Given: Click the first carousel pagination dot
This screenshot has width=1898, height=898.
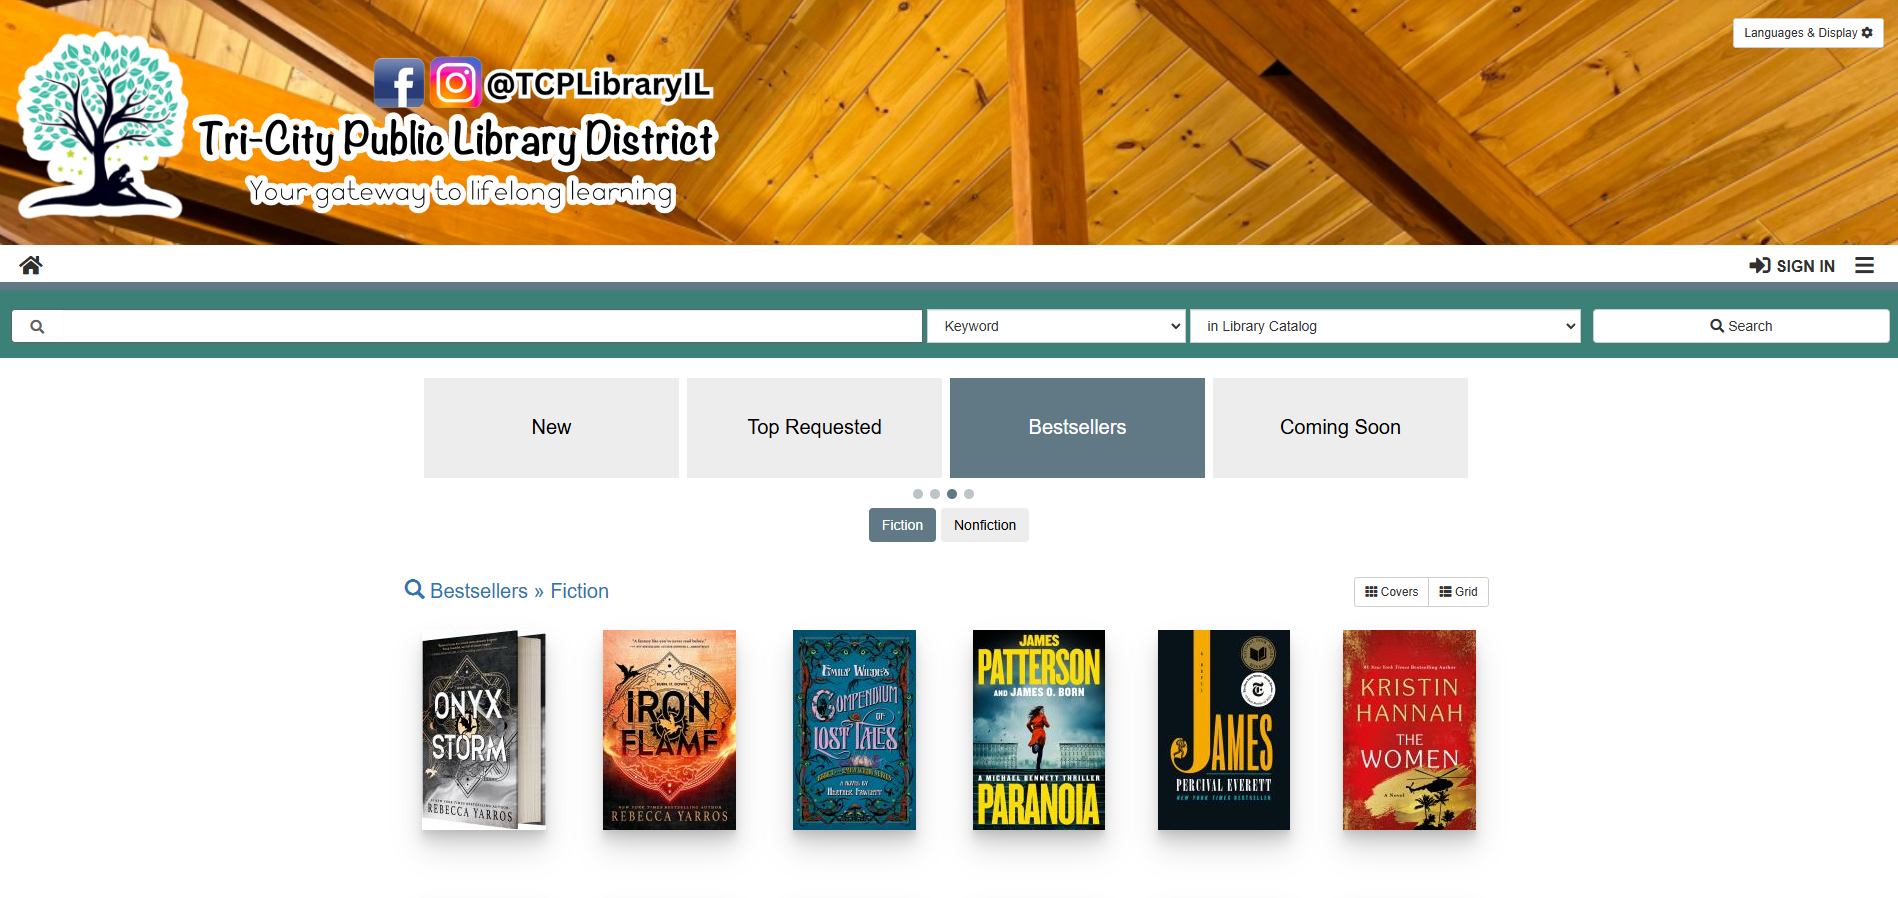Looking at the screenshot, I should pyautogui.click(x=918, y=494).
